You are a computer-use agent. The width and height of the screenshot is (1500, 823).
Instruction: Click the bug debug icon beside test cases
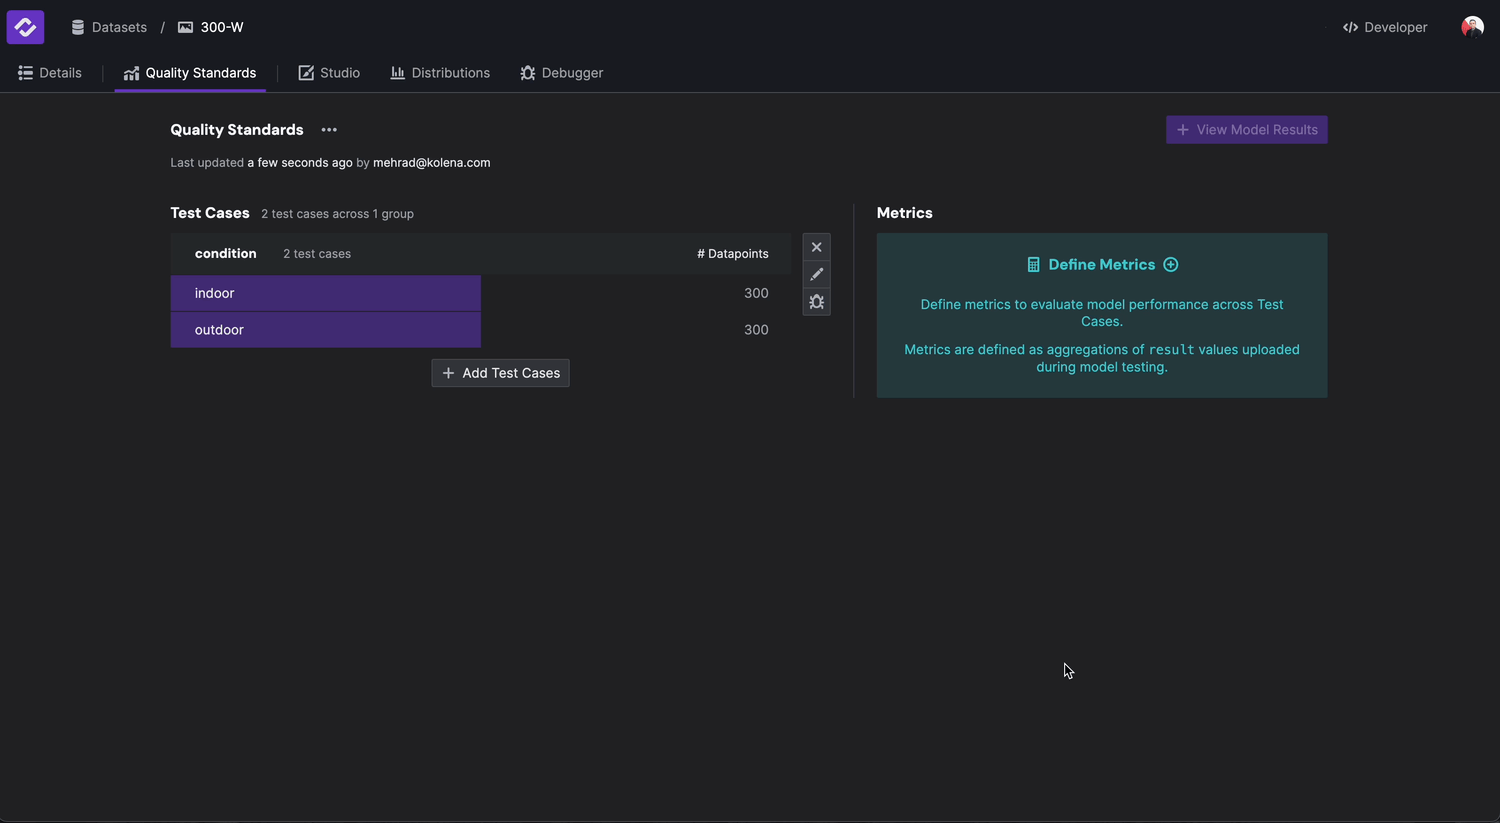(816, 302)
